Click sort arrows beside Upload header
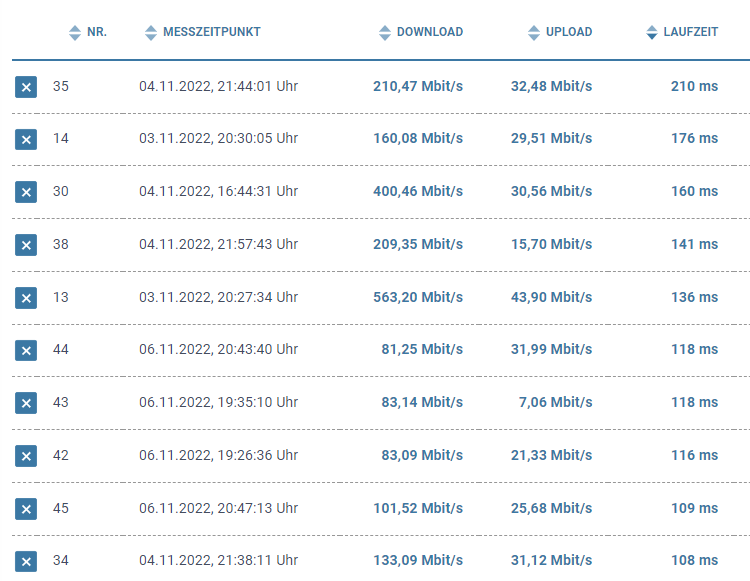 pyautogui.click(x=534, y=33)
